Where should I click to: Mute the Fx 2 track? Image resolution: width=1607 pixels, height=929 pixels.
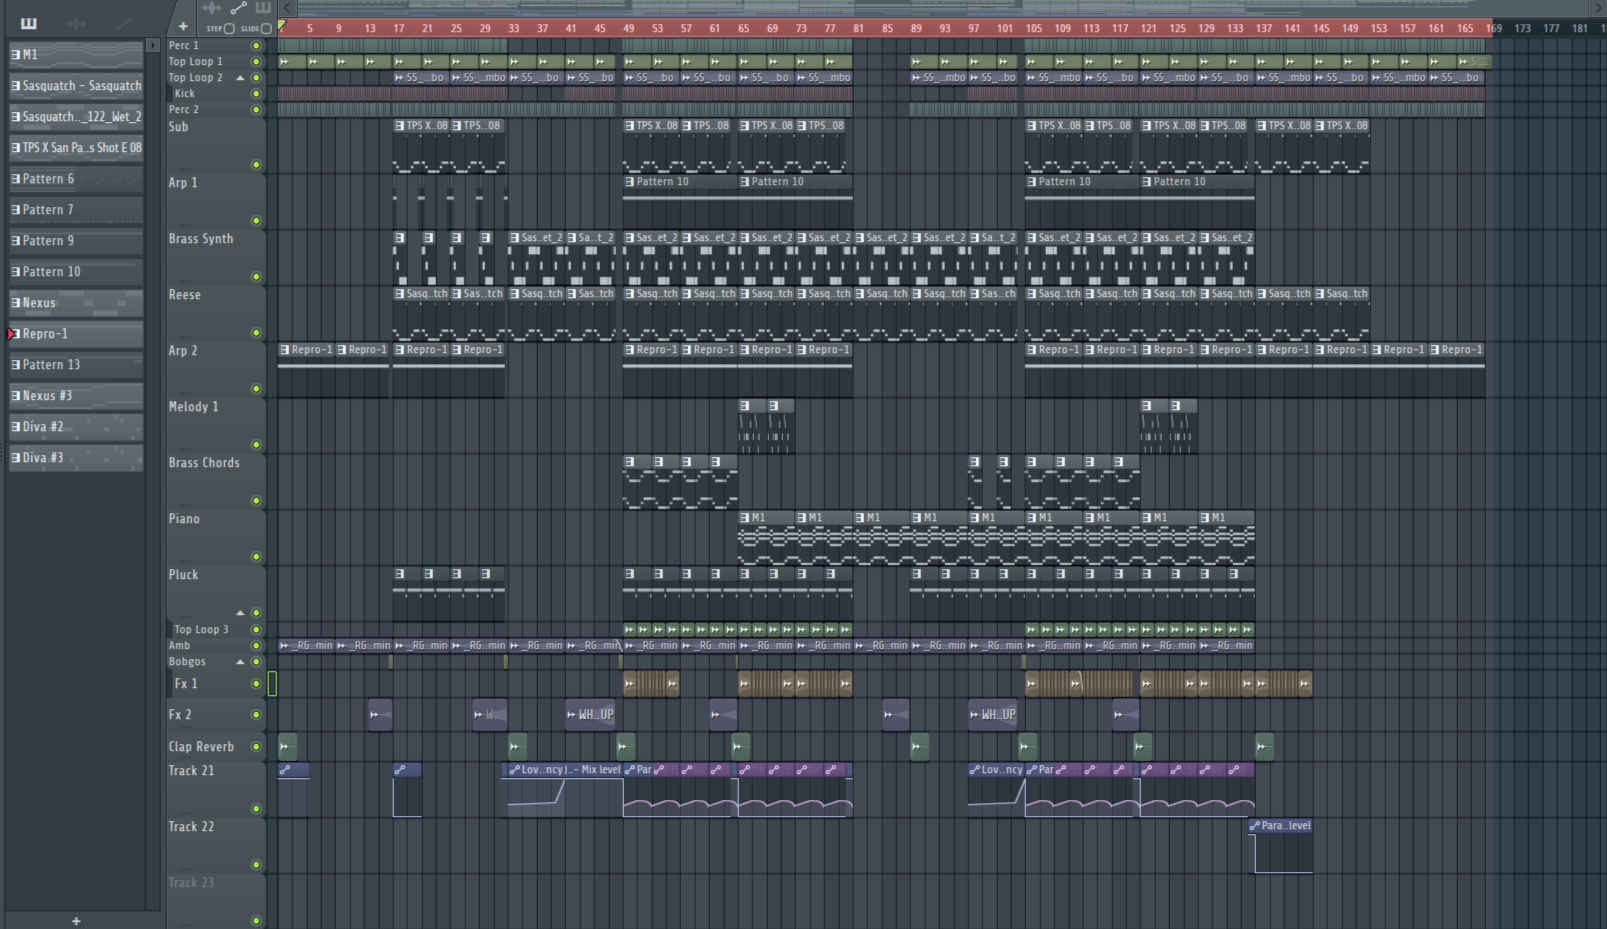coord(256,714)
